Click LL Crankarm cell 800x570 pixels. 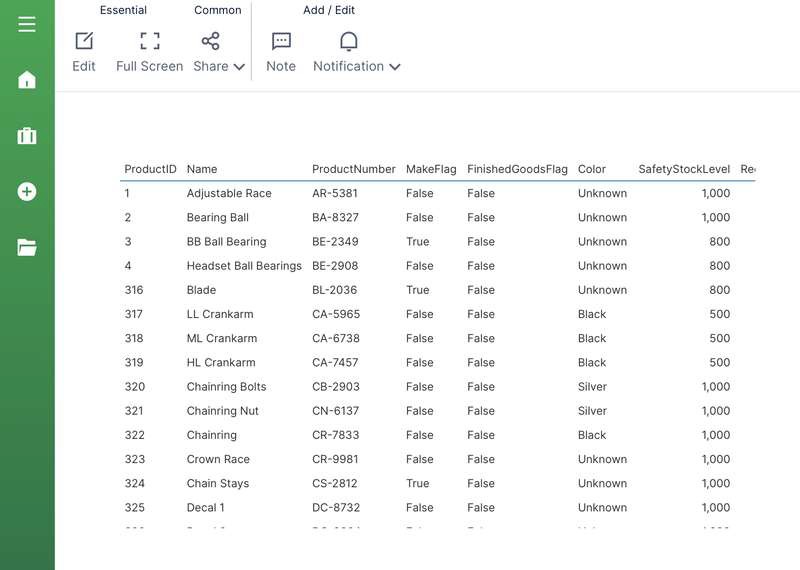220,314
